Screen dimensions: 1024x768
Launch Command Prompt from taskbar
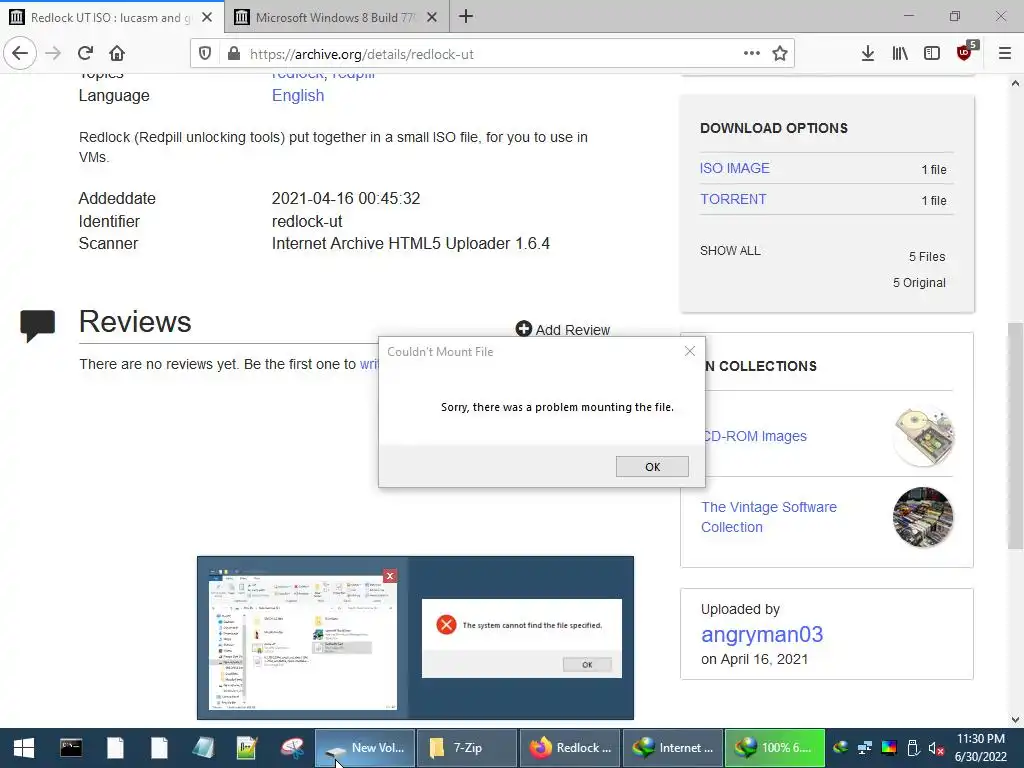71,748
